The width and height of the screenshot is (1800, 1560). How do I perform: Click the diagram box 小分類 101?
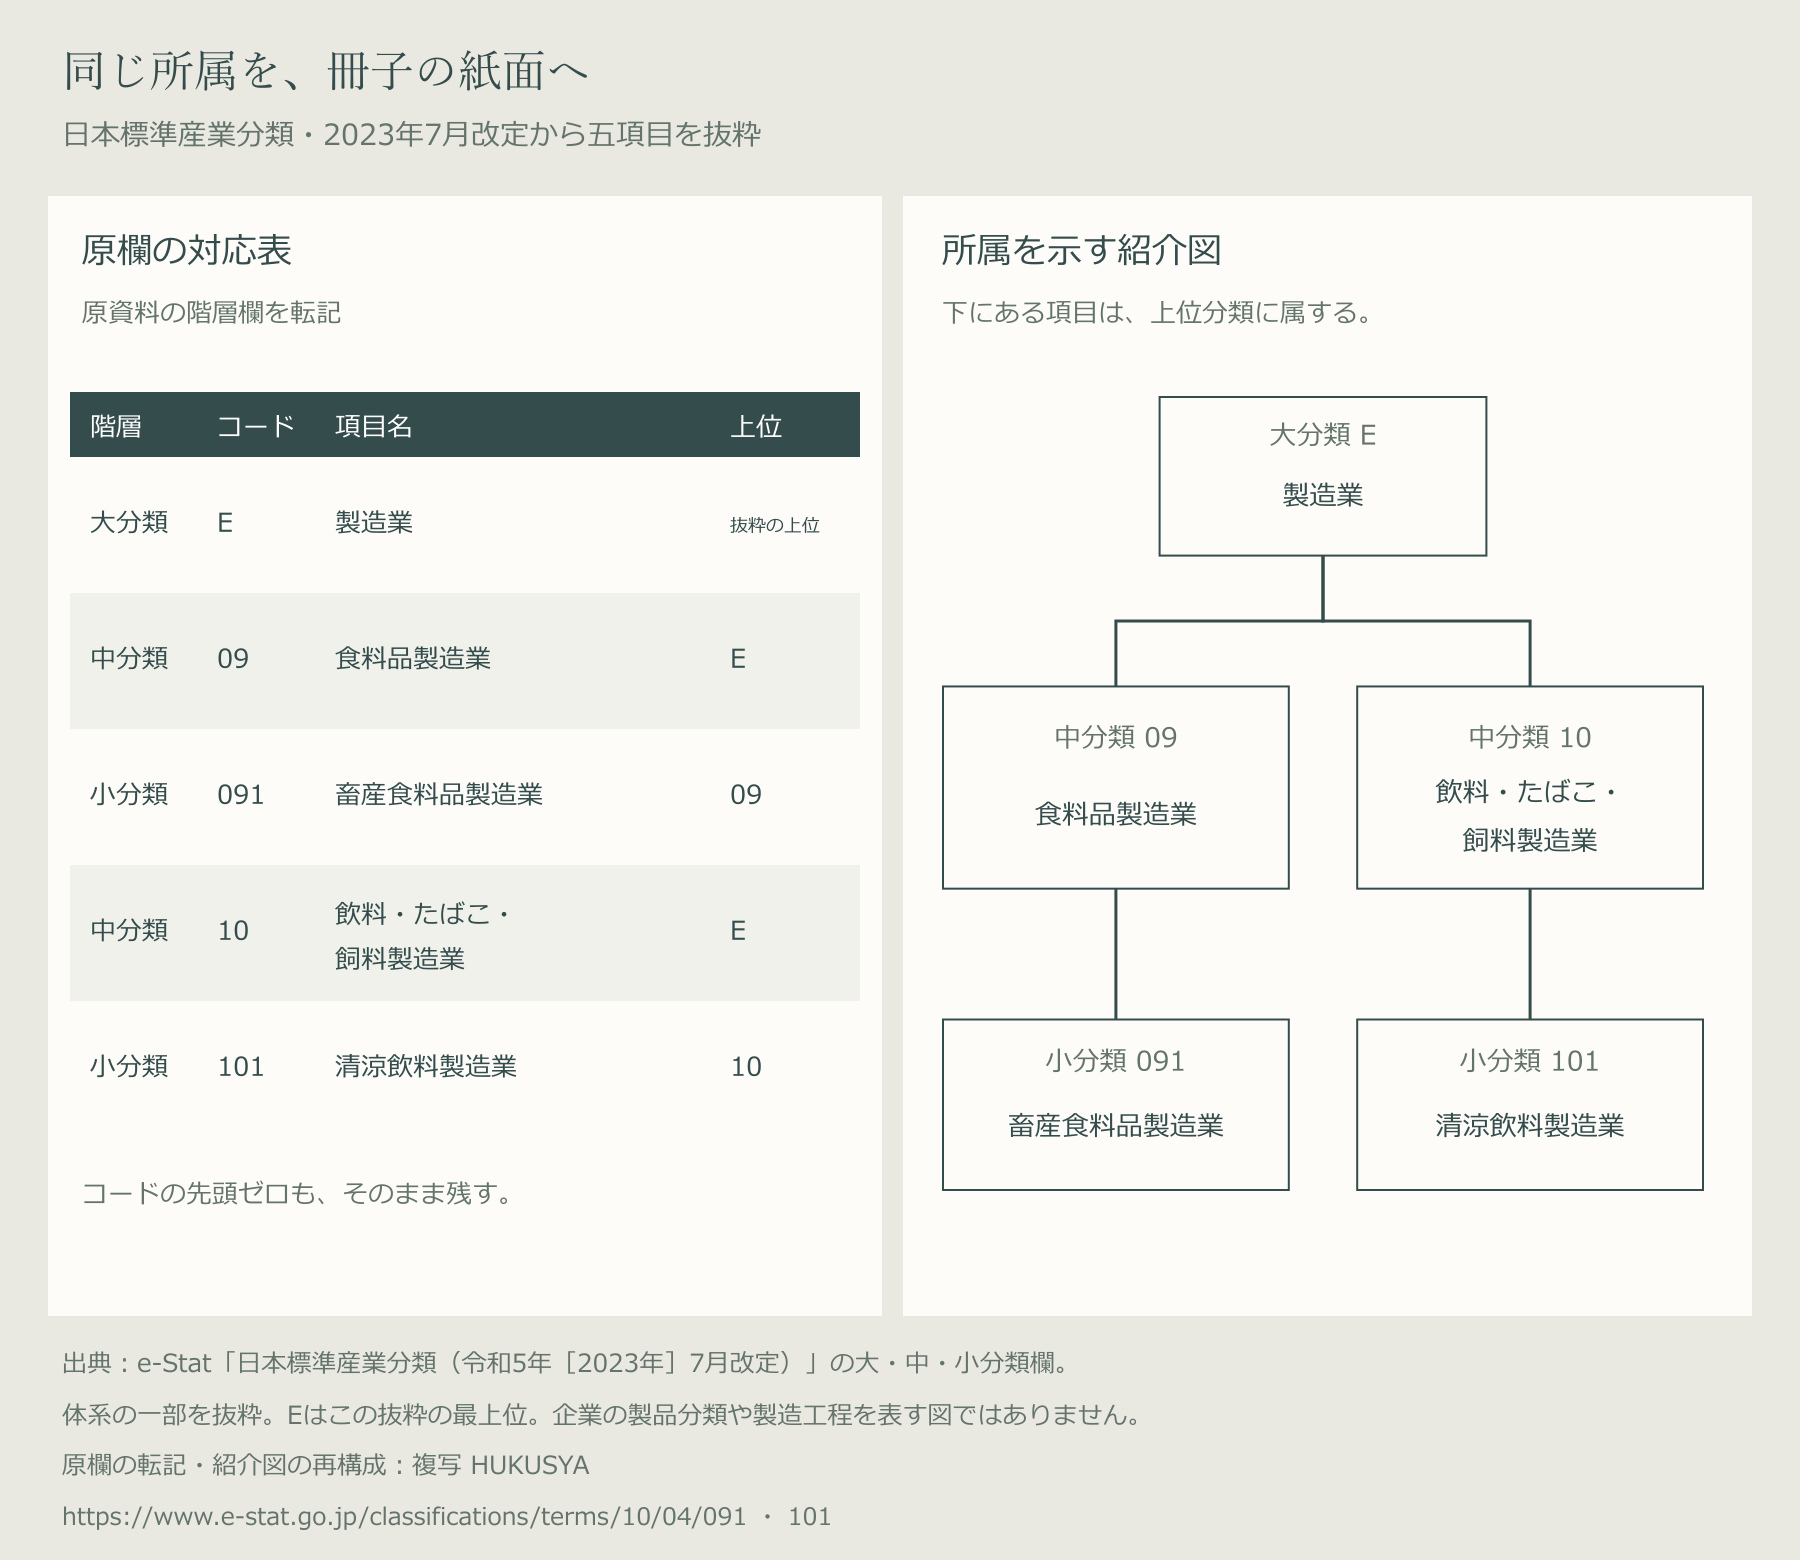point(1530,1105)
